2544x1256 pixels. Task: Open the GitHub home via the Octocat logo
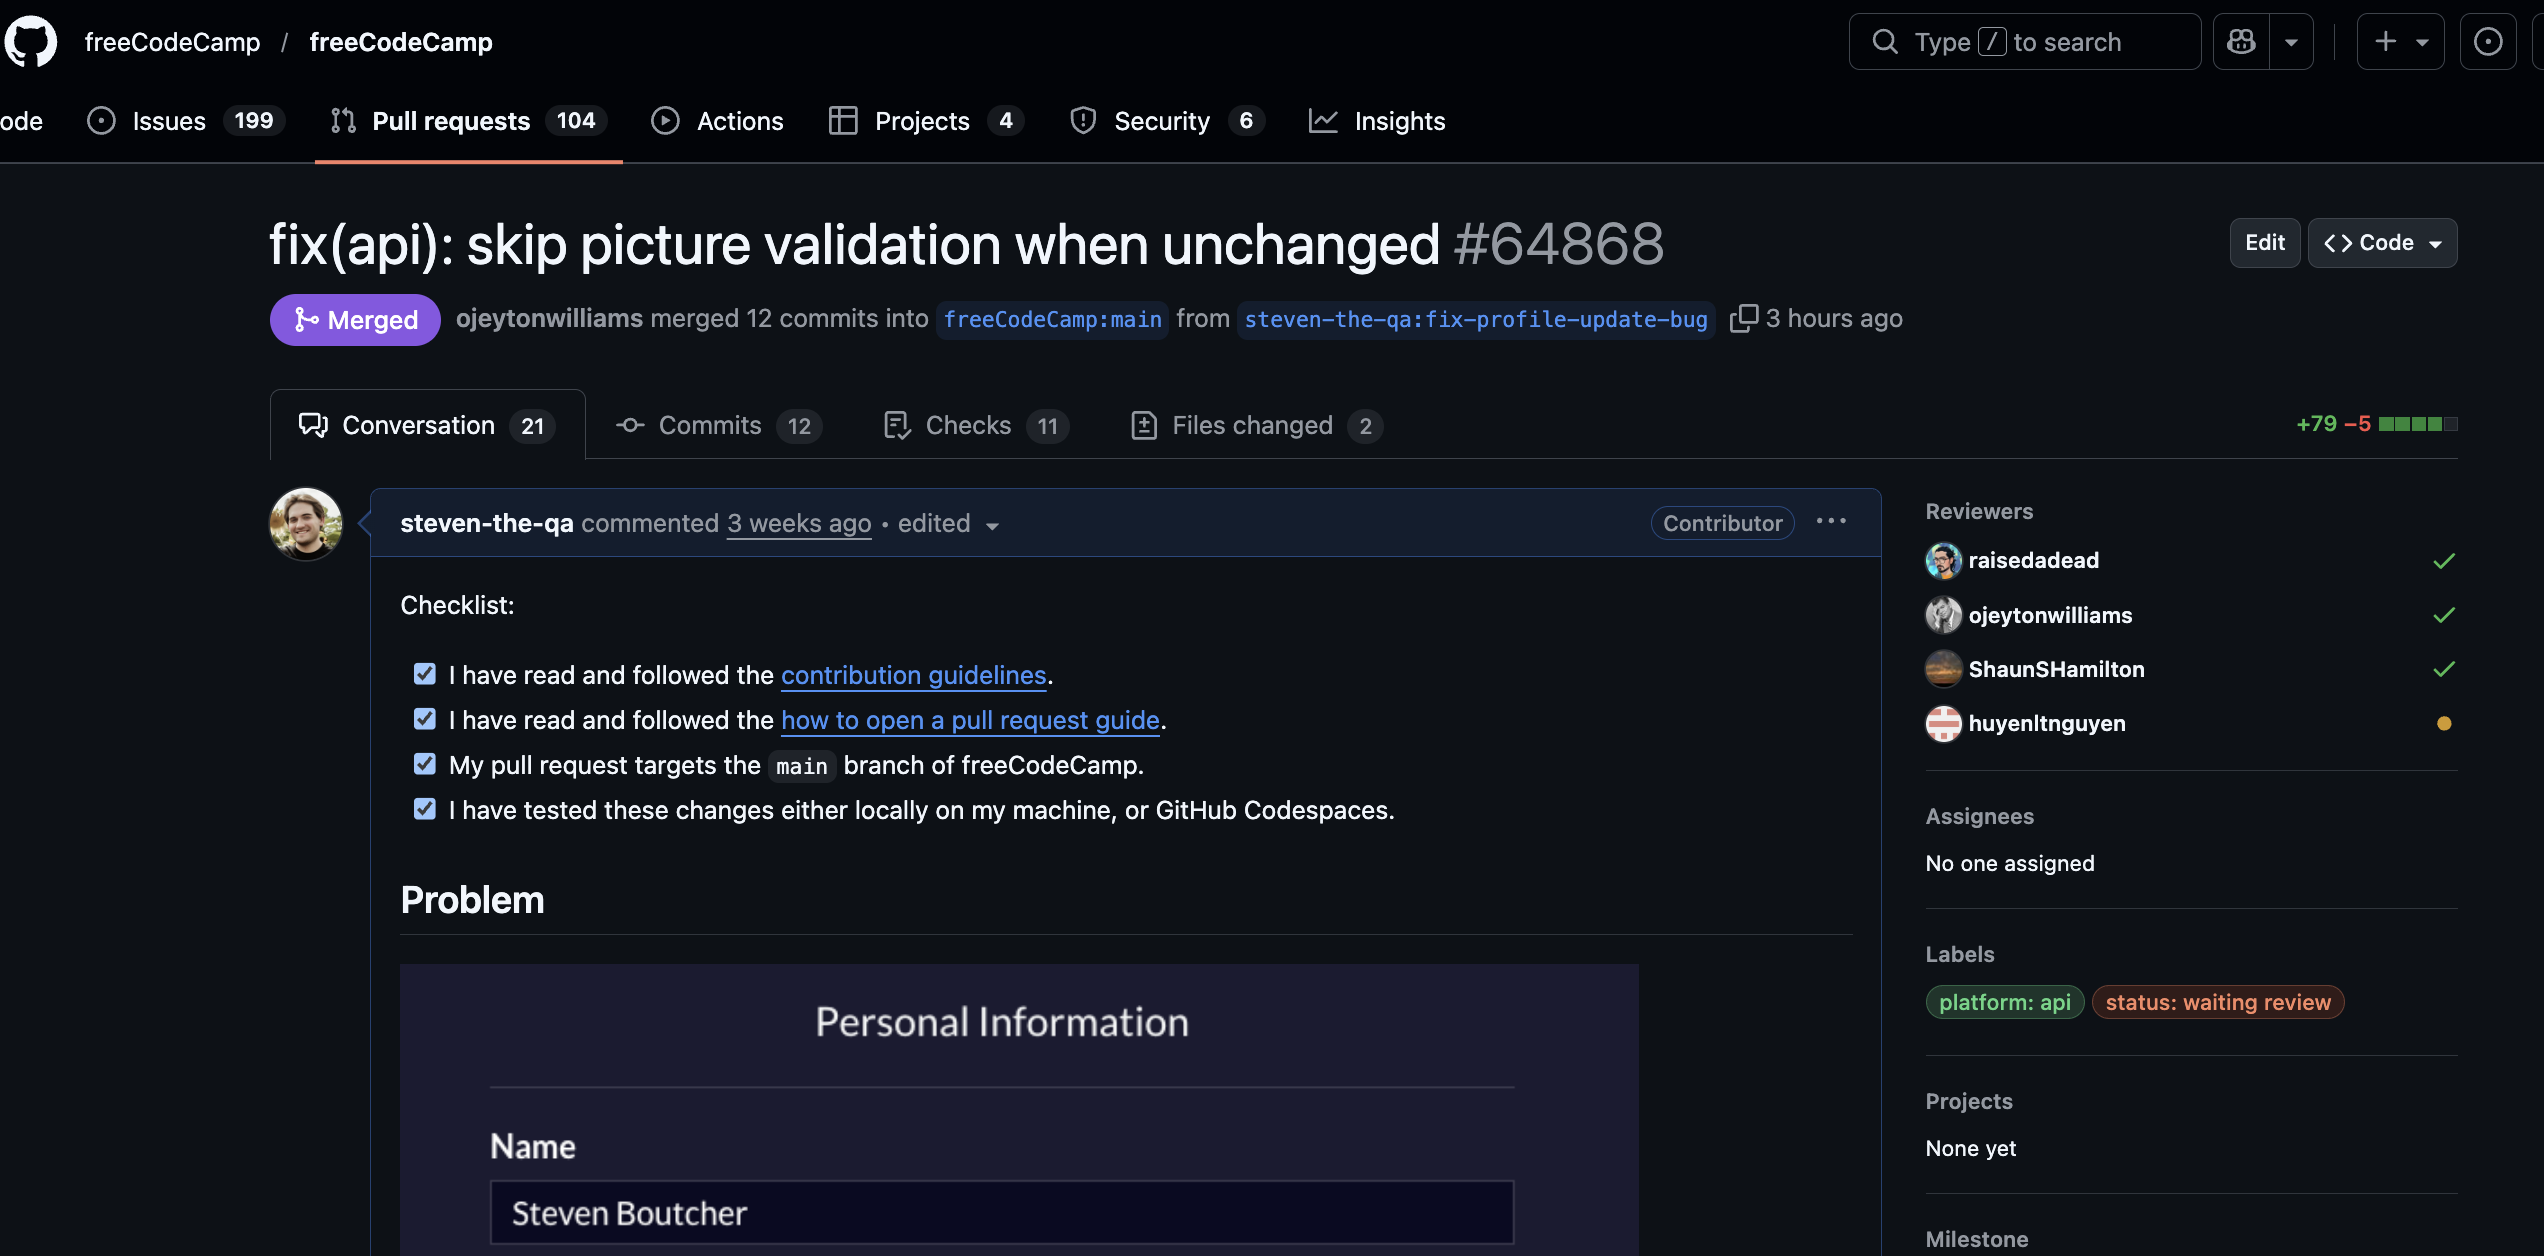point(31,41)
